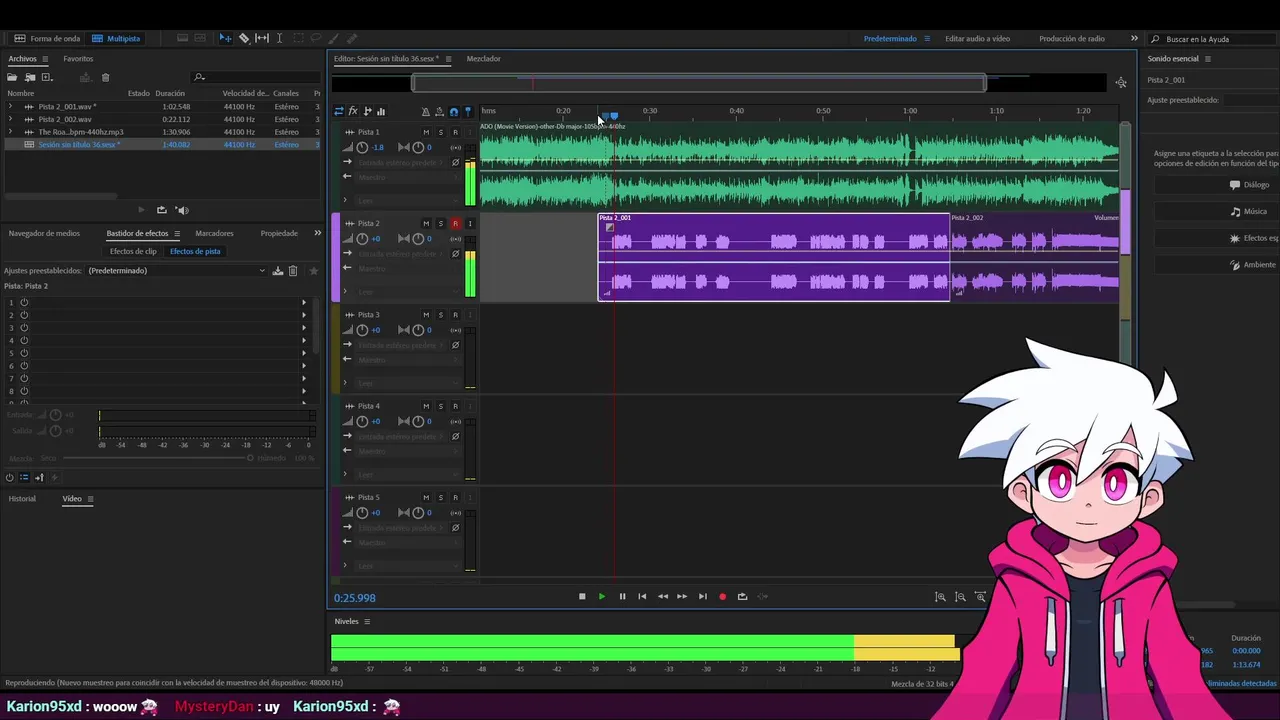1280x720 pixels.
Task: Expand Pista 2_001.wav in file list
Action: 10,106
